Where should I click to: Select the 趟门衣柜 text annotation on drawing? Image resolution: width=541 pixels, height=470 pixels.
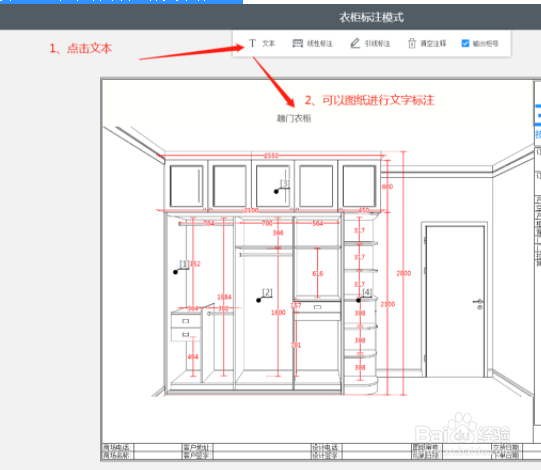(294, 118)
